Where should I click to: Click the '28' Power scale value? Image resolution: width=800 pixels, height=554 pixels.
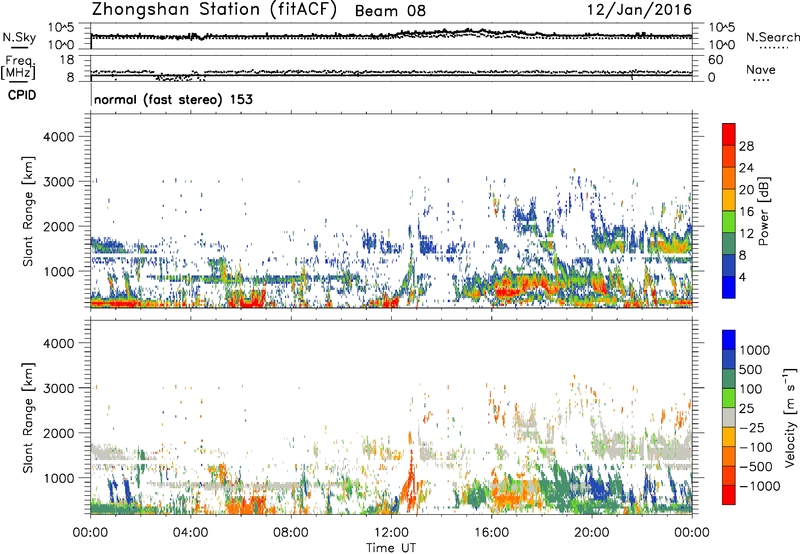pos(746,146)
